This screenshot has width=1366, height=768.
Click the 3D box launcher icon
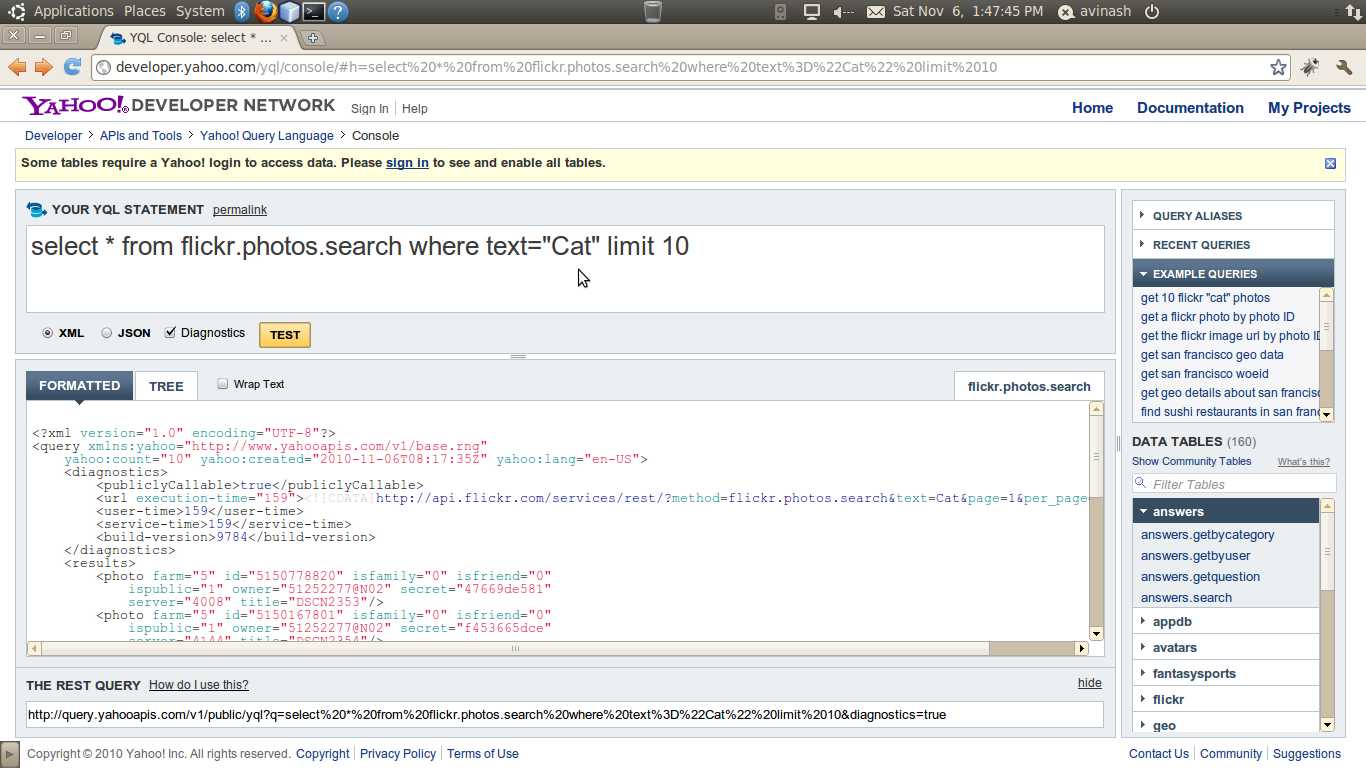289,12
